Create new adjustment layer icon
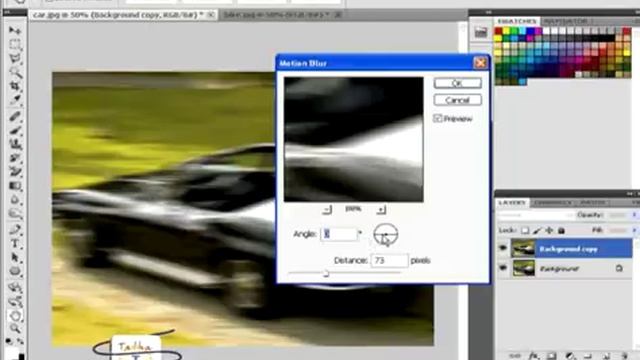The height and width of the screenshot is (360, 640). coord(570,356)
